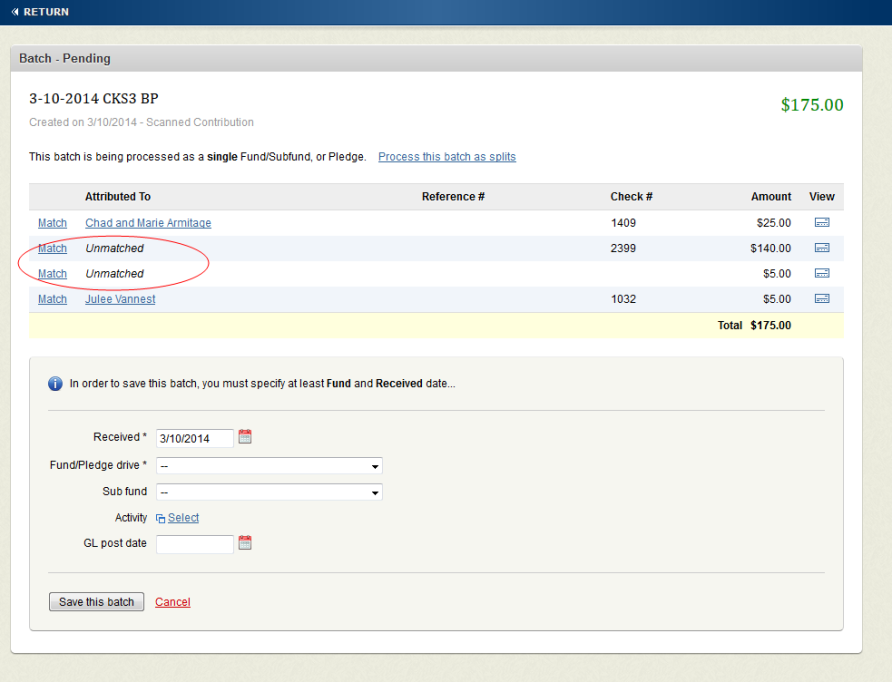Viewport: 892px width, 682px height.
Task: View check image for Chad and Marie Armitage
Action: point(822,222)
